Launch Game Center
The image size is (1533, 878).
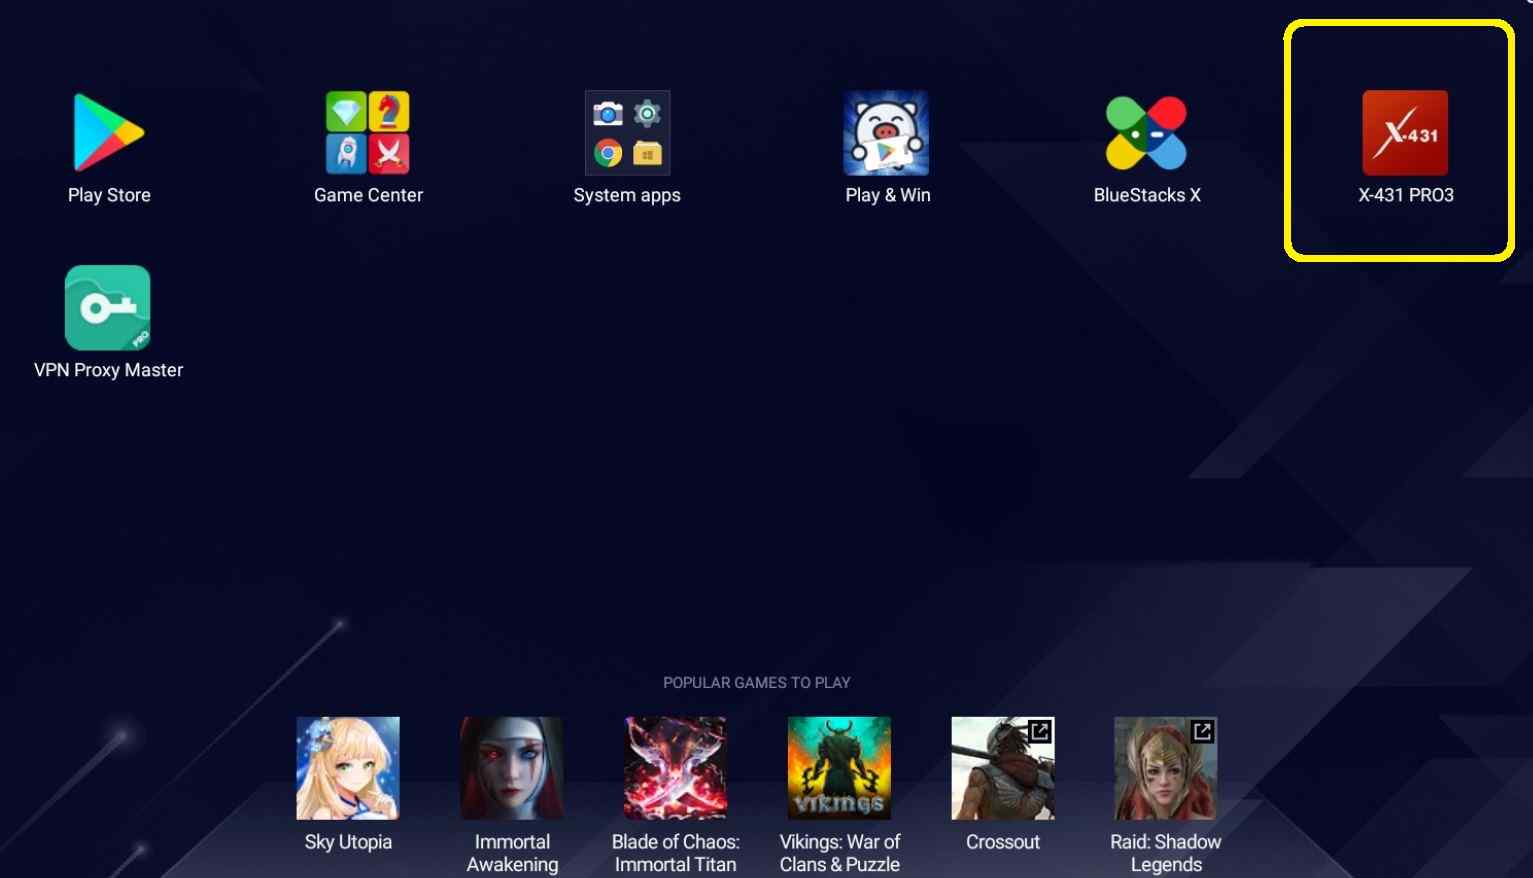click(x=368, y=133)
